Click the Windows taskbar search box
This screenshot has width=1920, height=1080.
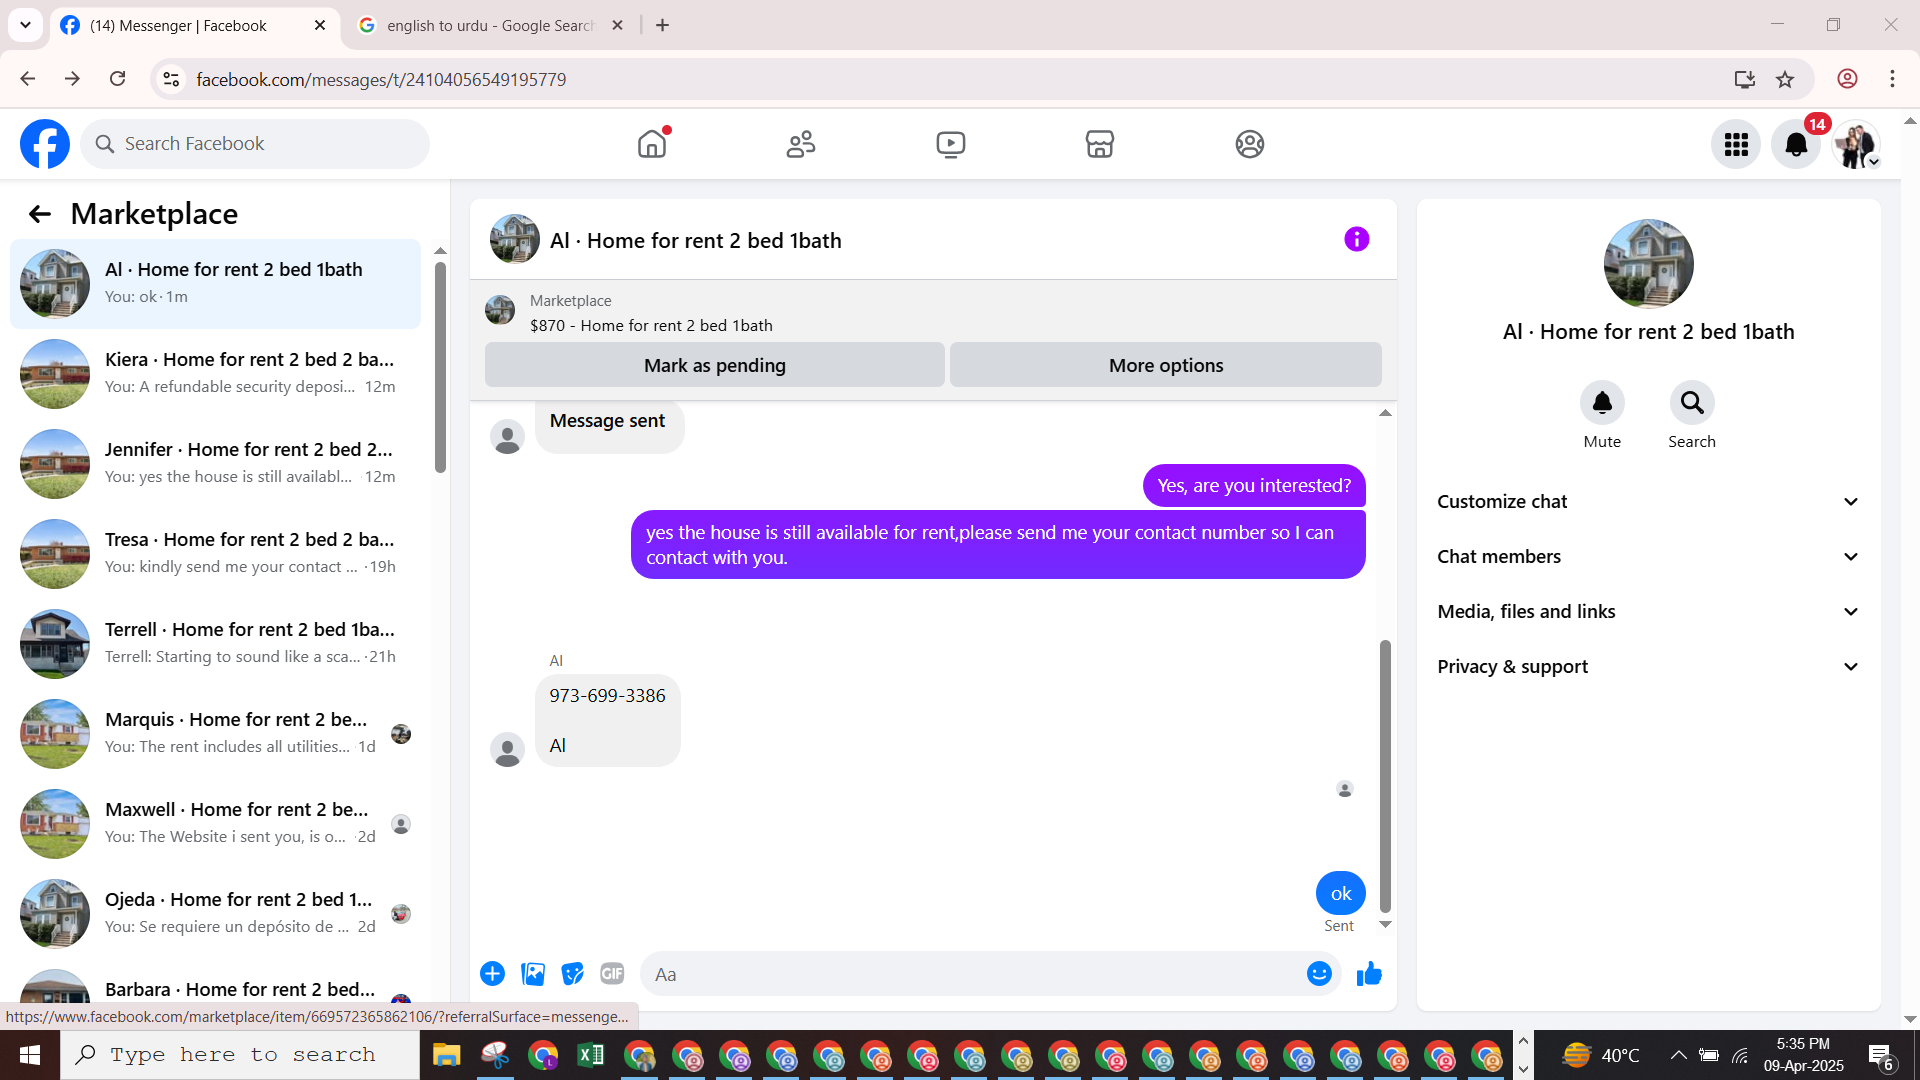click(240, 1055)
